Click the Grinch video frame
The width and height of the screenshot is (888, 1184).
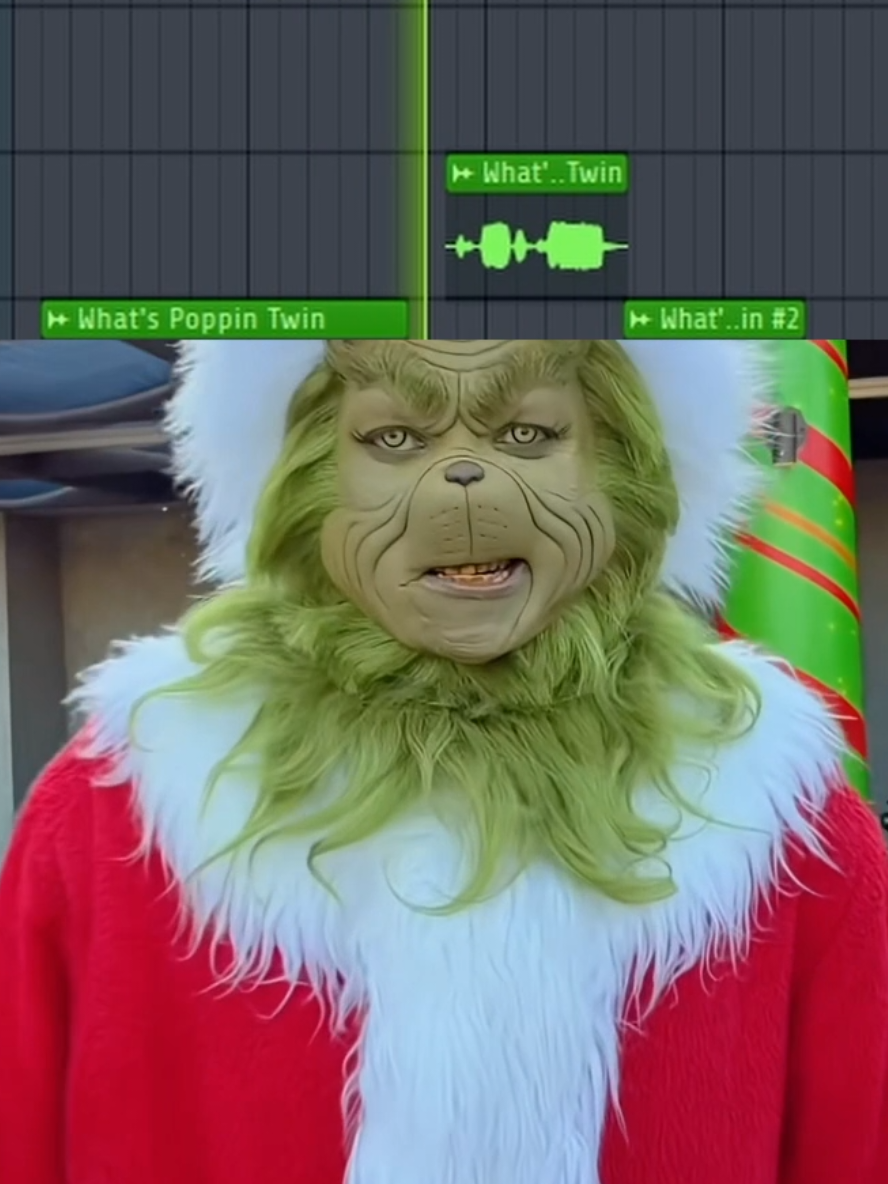(444, 762)
